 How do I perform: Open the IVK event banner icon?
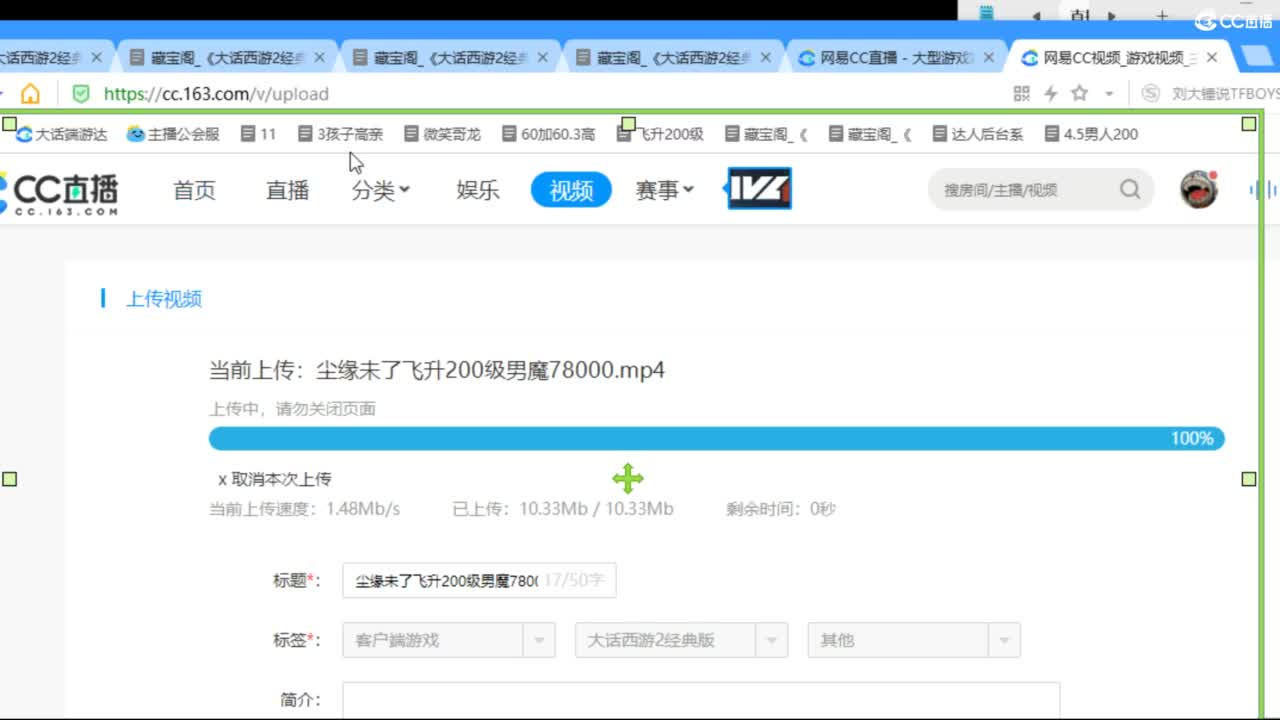point(759,188)
